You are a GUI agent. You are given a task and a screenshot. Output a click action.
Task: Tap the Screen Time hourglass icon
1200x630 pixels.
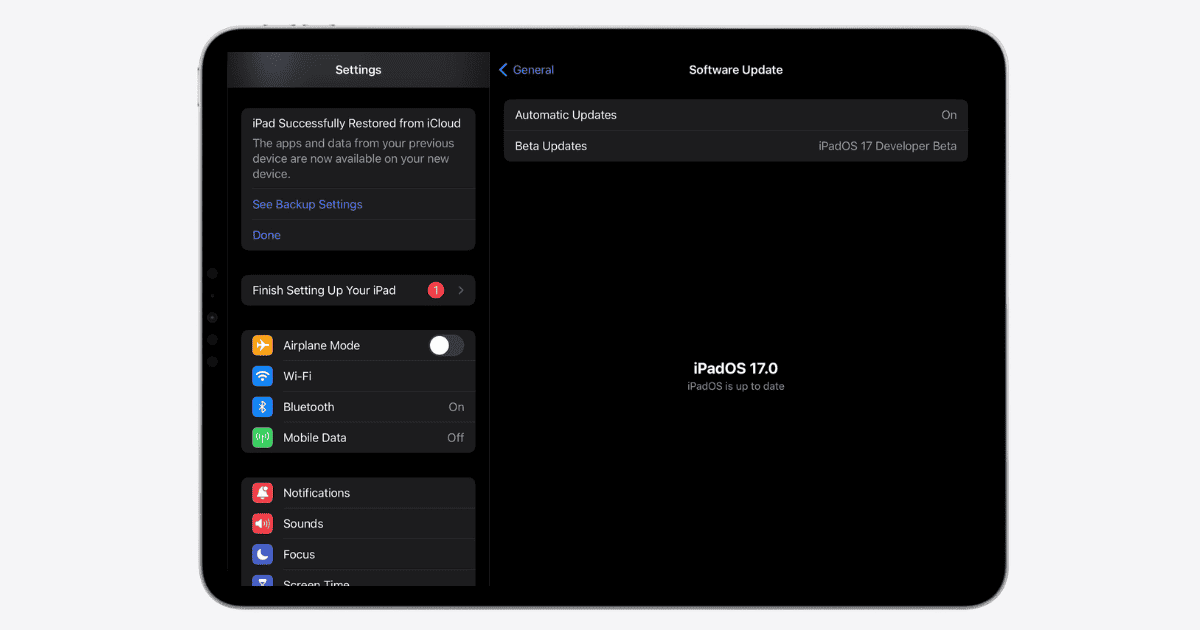[x=262, y=581]
